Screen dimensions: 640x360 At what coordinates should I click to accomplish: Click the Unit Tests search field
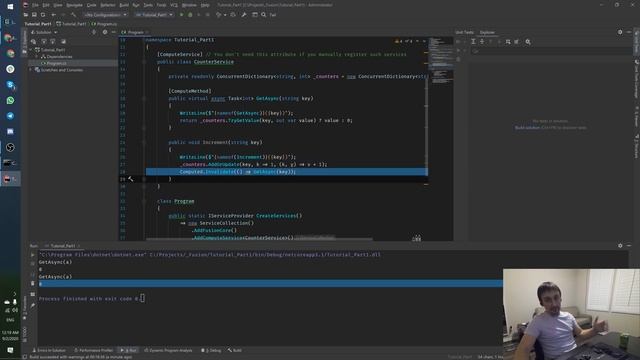pos(551,51)
